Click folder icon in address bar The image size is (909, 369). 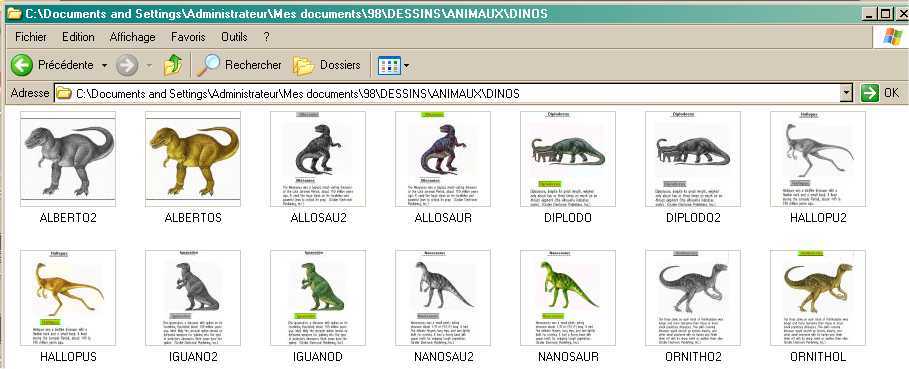(x=63, y=93)
